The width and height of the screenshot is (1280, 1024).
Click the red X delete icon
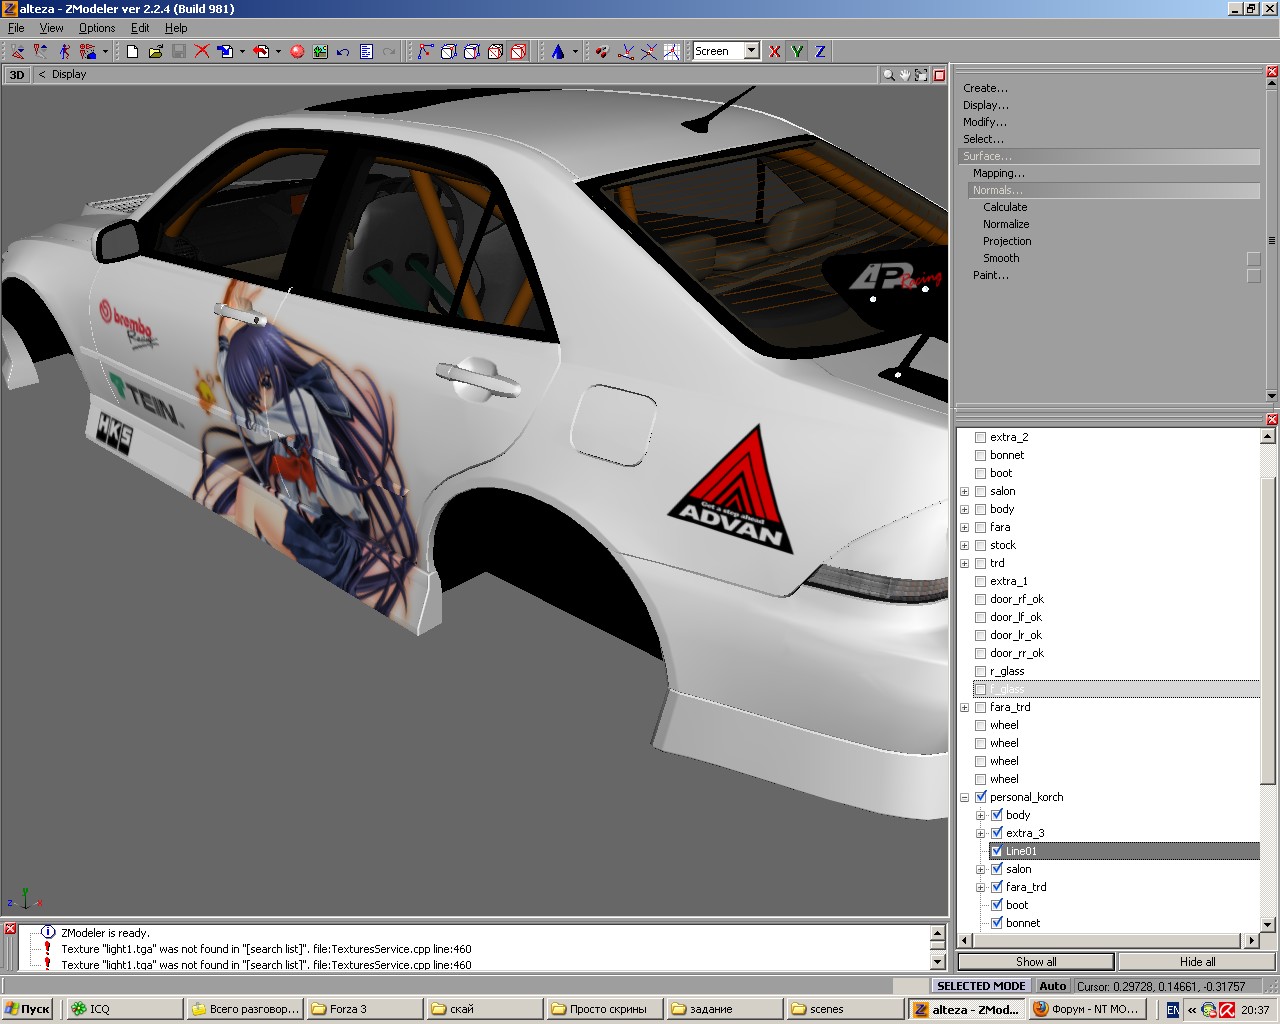click(202, 51)
